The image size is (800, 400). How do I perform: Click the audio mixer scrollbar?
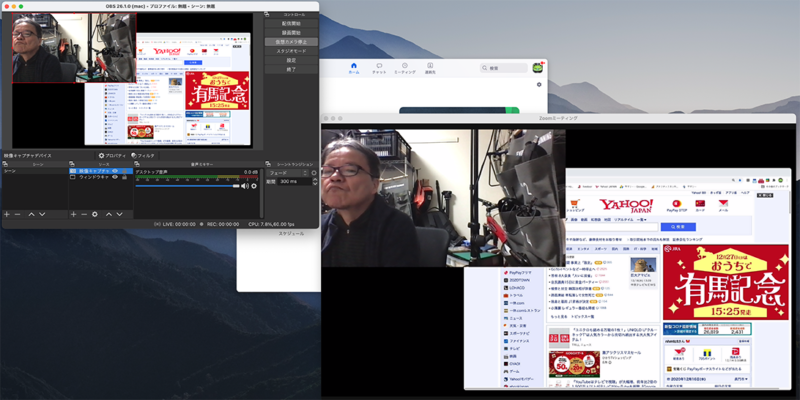click(x=262, y=194)
